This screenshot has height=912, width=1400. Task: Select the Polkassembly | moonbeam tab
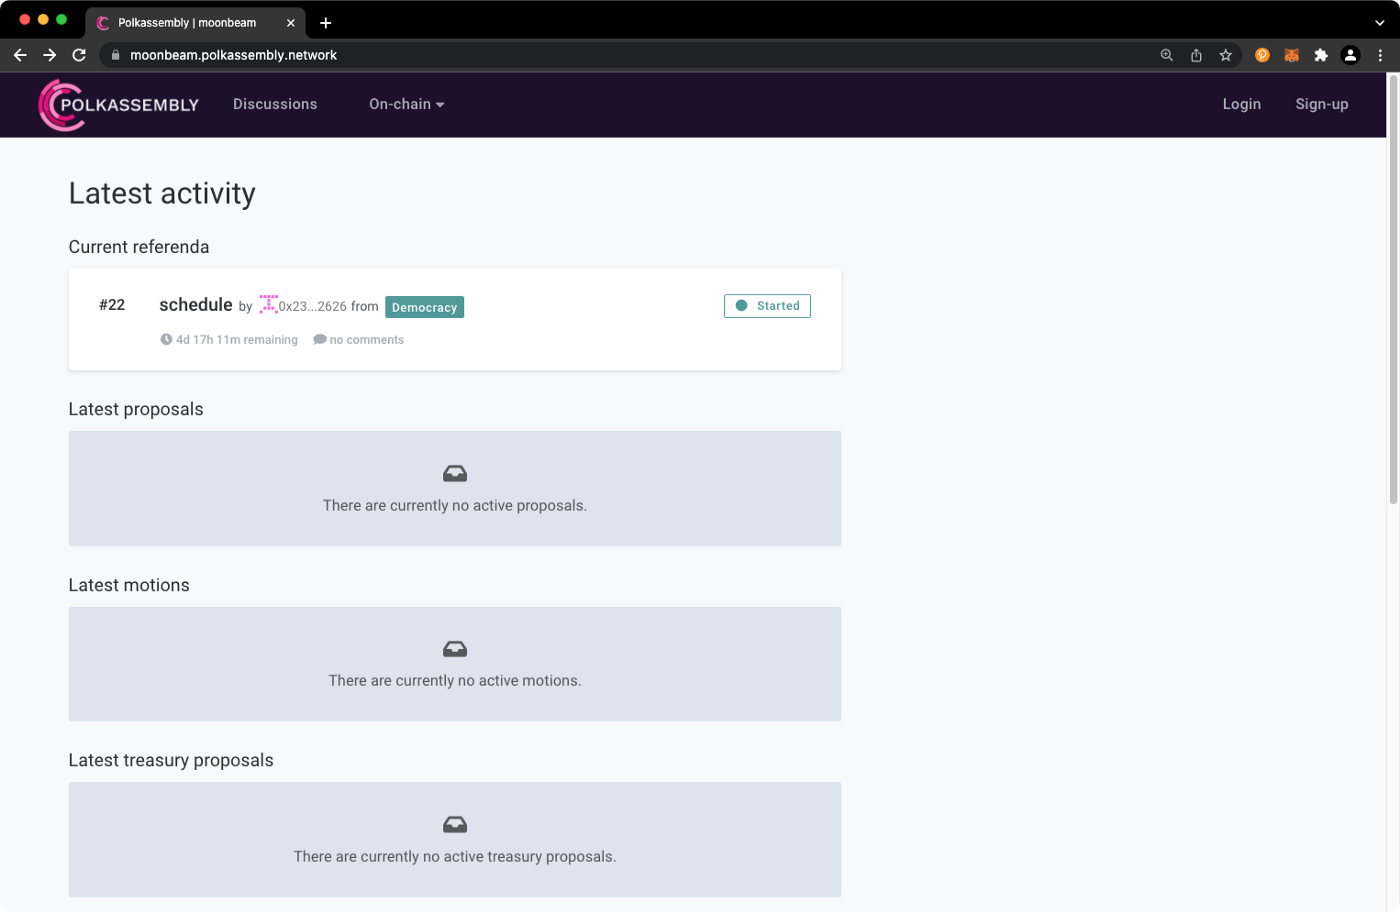coord(196,22)
